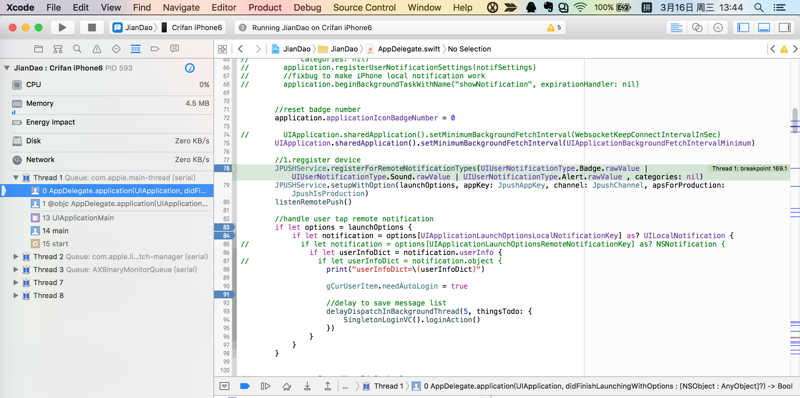Viewport: 800px width, 398px height.
Task: Open the Report navigator speech-bubble icon
Action: point(174,49)
